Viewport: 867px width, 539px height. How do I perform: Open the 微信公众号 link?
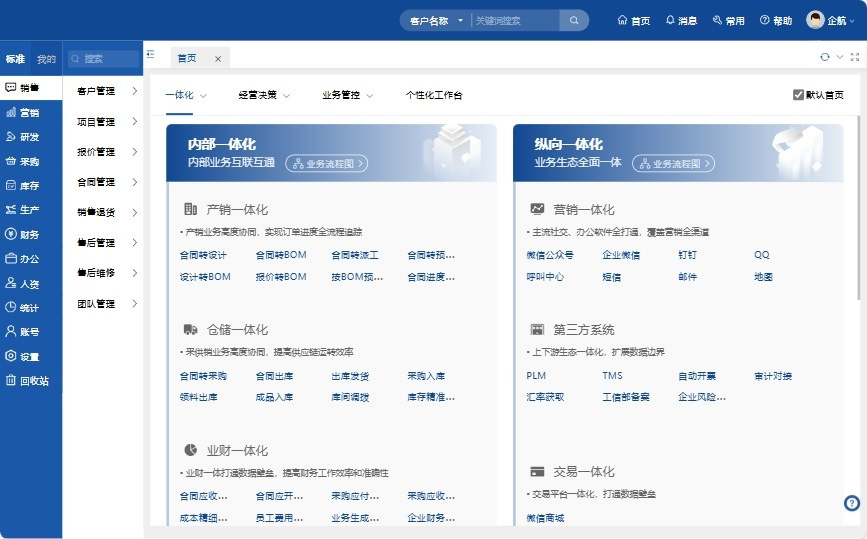pyautogui.click(x=550, y=255)
